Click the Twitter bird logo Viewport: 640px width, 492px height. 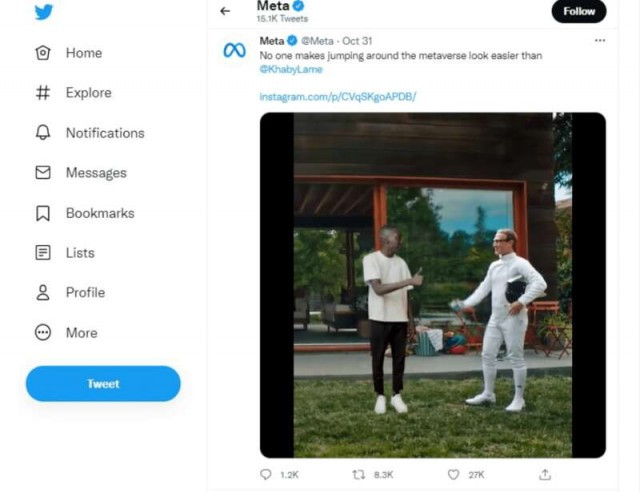coord(44,12)
